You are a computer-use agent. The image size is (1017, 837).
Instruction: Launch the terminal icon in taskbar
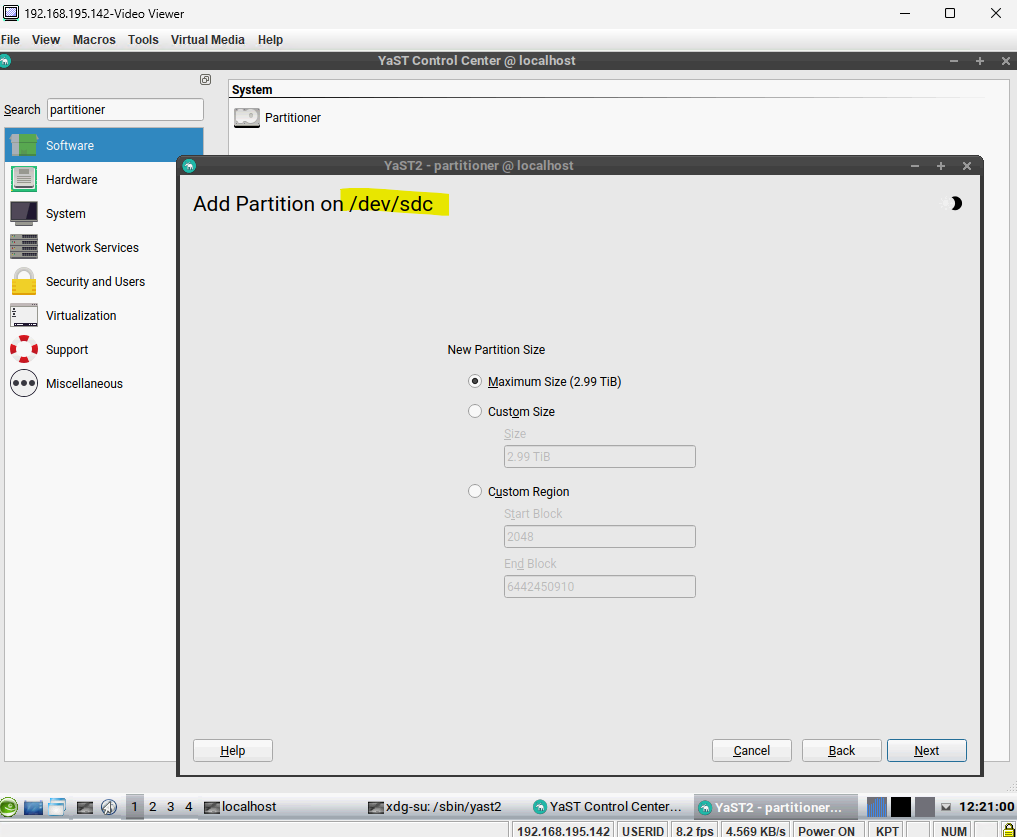pyautogui.click(x=85, y=807)
